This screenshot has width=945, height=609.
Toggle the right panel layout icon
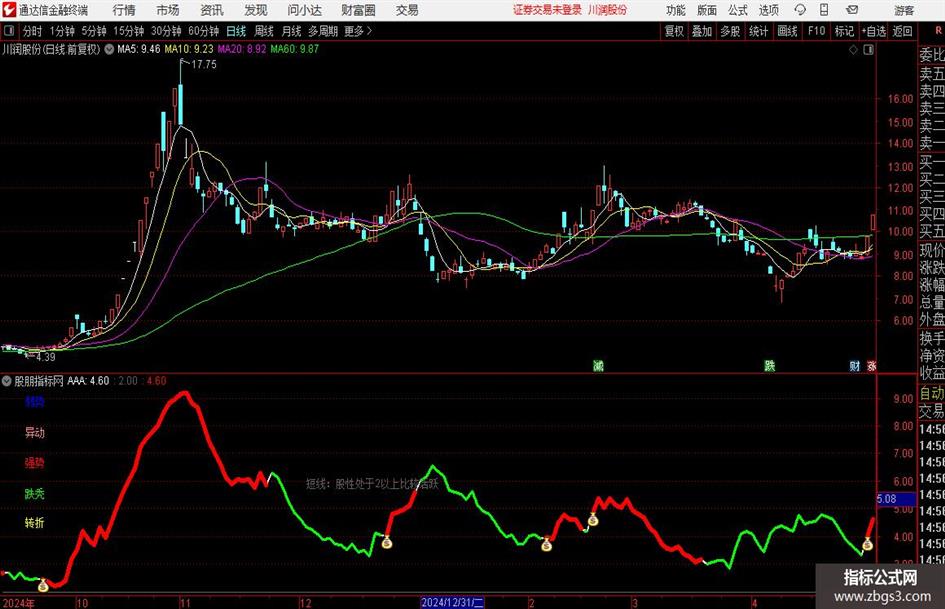click(868, 50)
